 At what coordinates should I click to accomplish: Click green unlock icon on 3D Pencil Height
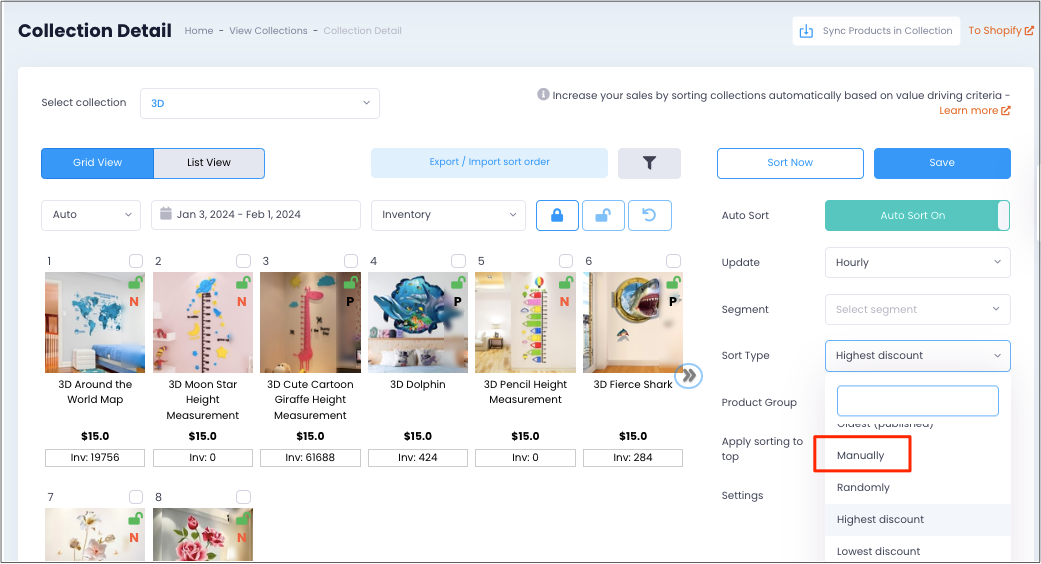click(566, 283)
